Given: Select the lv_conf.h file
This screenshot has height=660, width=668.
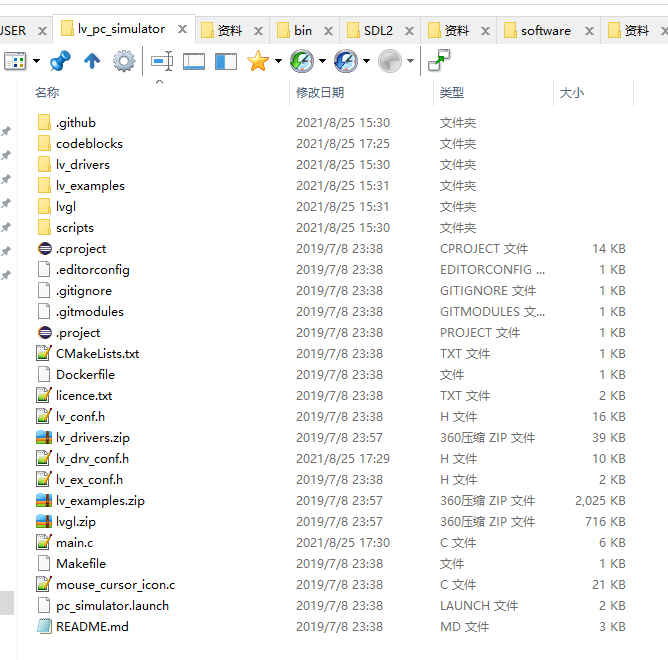Looking at the screenshot, I should (x=81, y=417).
